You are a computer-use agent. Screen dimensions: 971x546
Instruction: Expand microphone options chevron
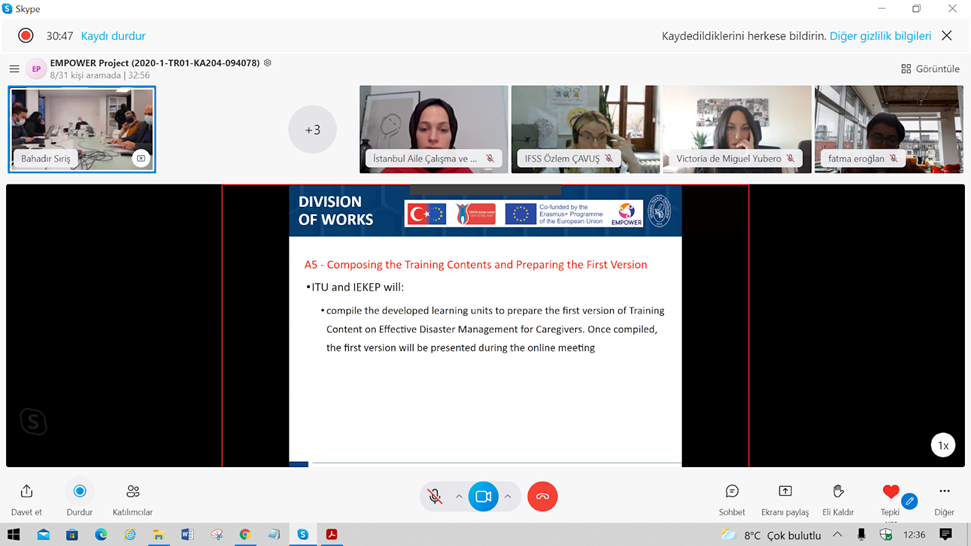point(459,496)
